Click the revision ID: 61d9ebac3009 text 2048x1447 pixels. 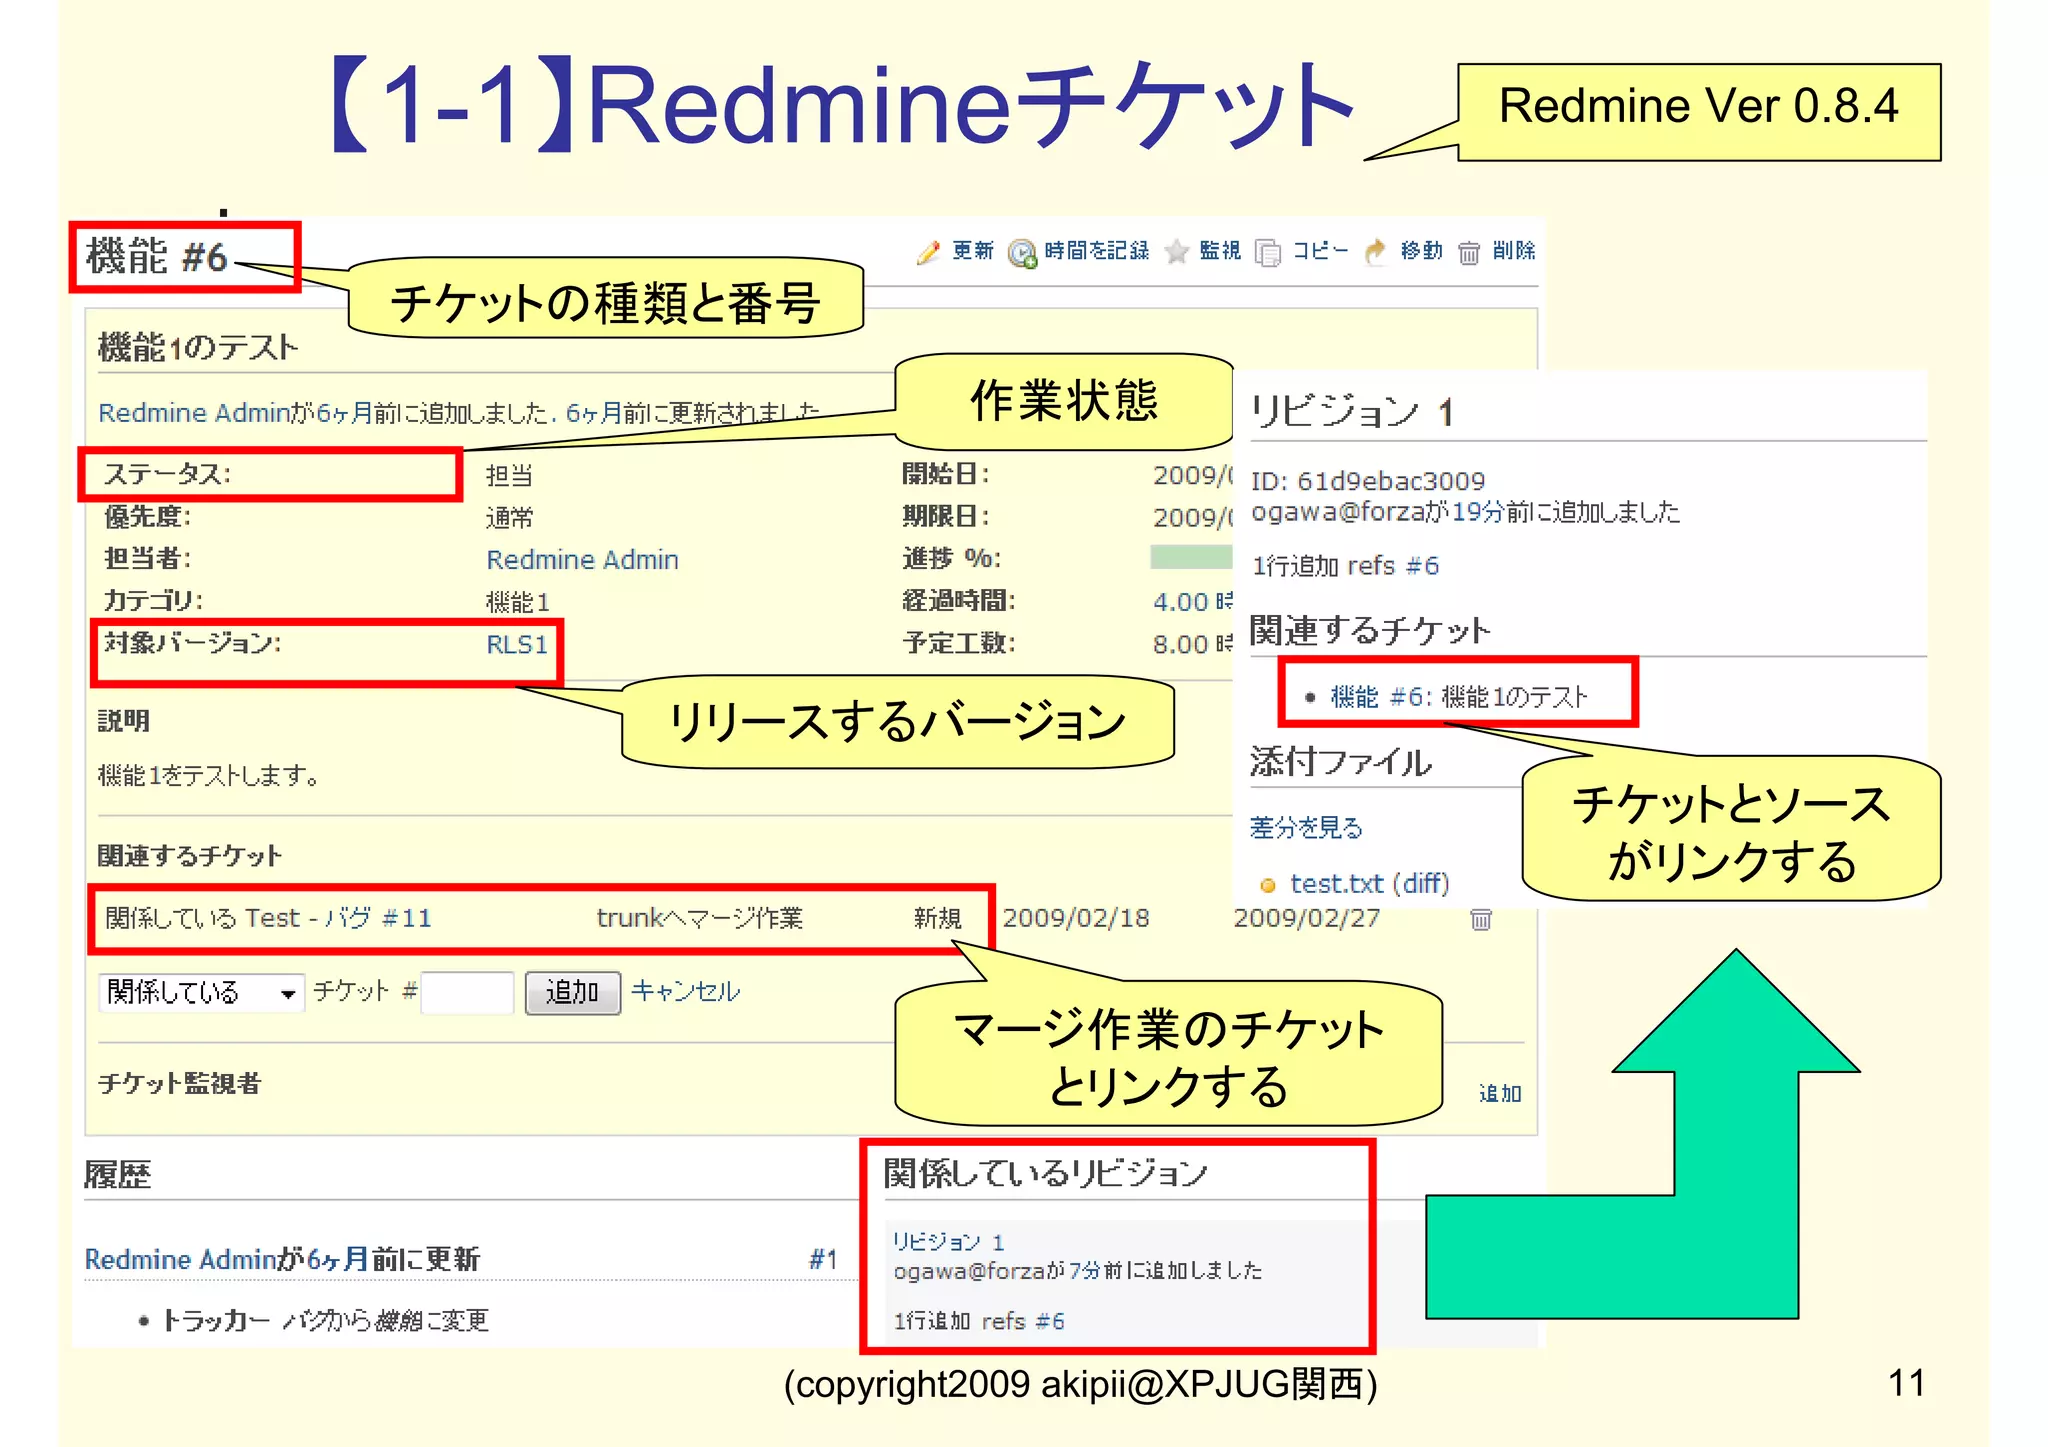tap(1367, 481)
